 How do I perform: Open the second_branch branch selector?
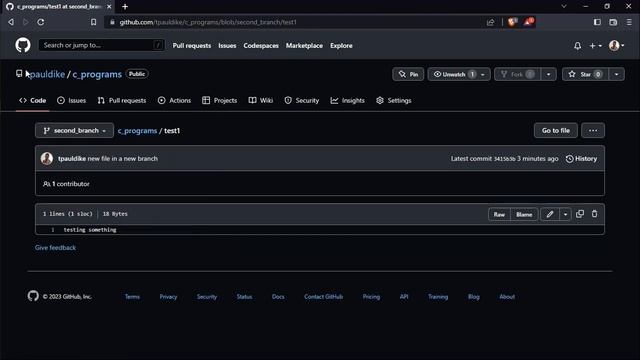(x=74, y=130)
